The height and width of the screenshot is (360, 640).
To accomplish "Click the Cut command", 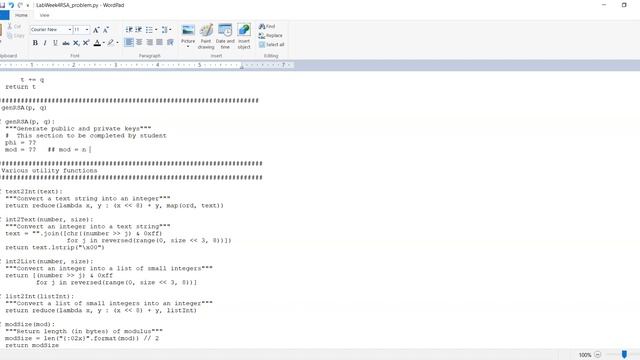I will [x=15, y=27].
